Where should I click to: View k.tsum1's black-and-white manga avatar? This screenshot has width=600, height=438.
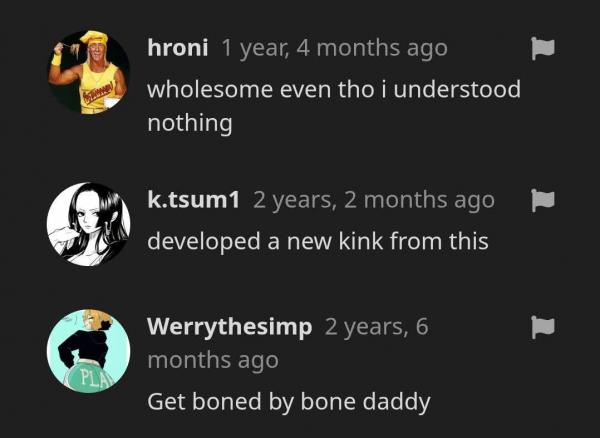point(88,224)
